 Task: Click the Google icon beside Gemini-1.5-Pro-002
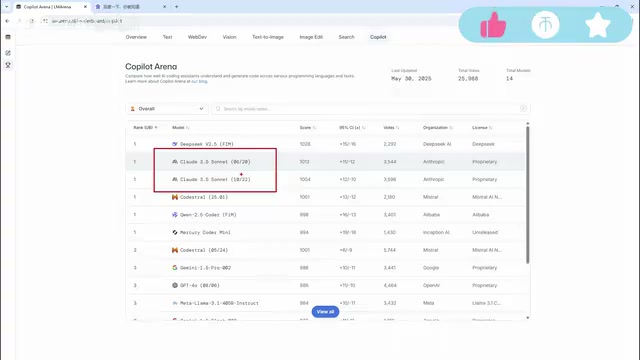175,268
